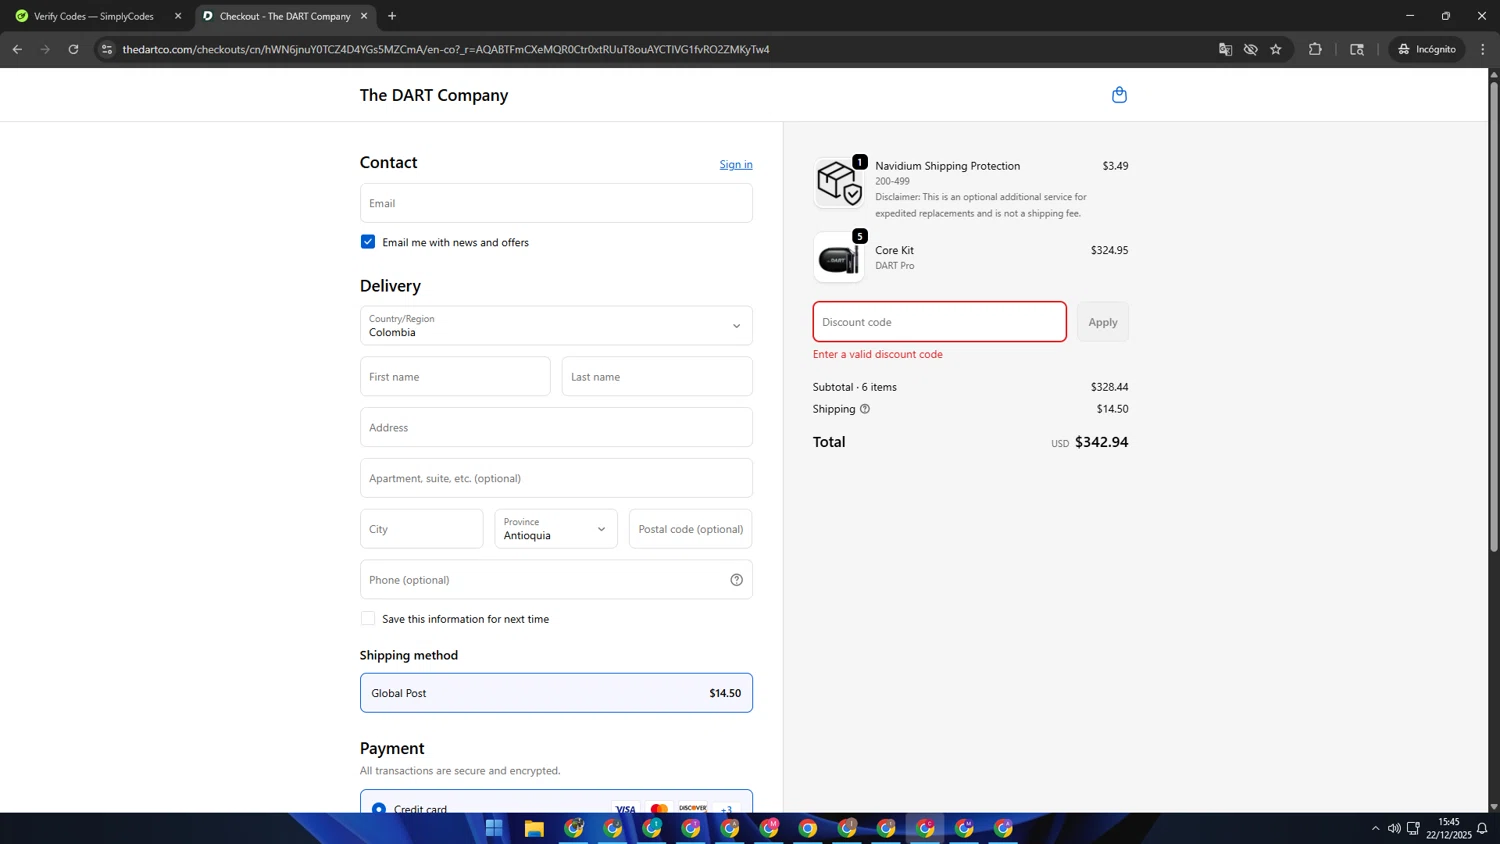Click The DART Company store title
The image size is (1500, 844).
(434, 95)
